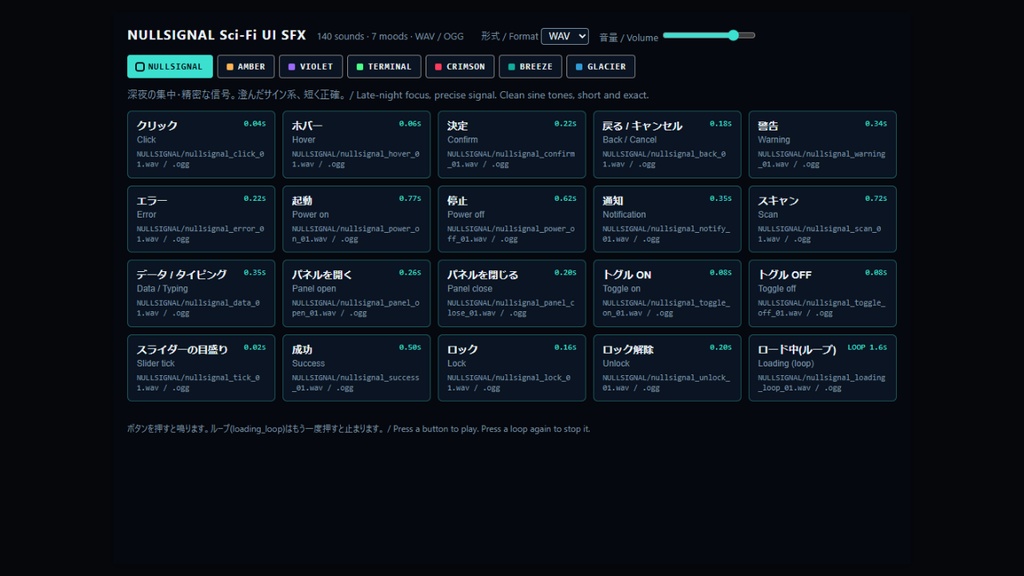Viewport: 1024px width, 576px height.
Task: Select the GLACIER mood tab
Action: [601, 67]
